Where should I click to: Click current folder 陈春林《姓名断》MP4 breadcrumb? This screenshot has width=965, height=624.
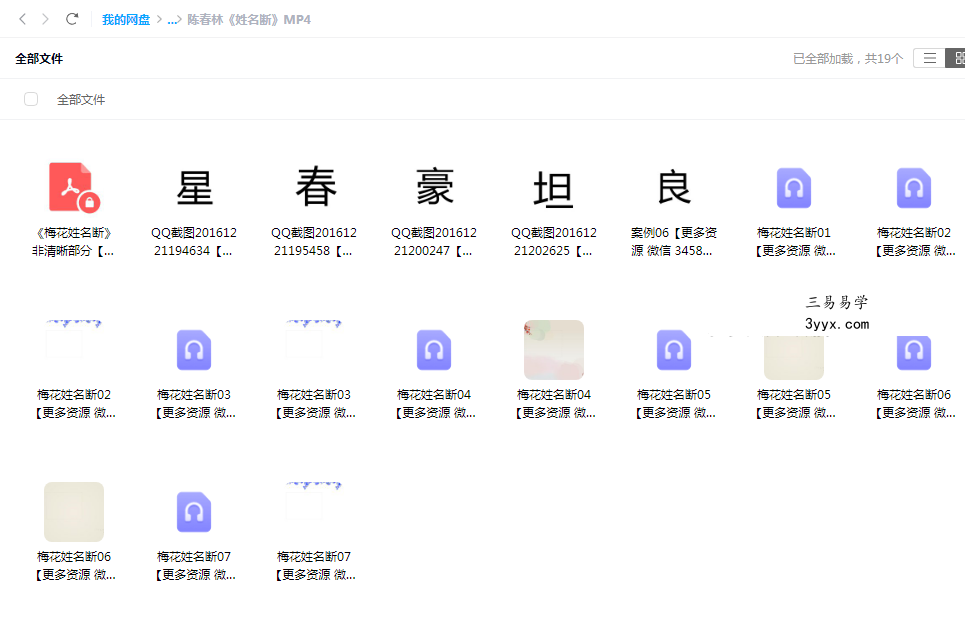249,20
